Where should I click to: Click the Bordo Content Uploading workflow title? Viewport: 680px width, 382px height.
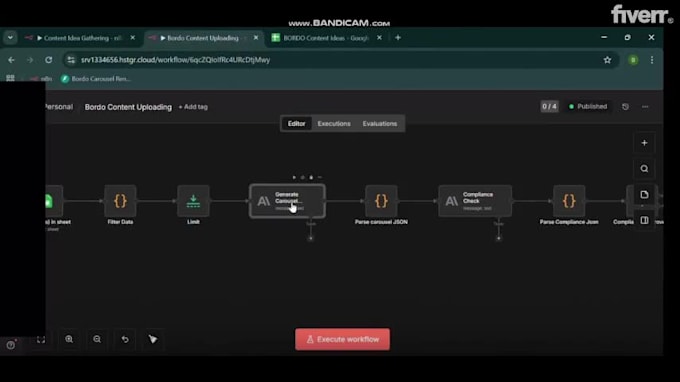tap(128, 107)
